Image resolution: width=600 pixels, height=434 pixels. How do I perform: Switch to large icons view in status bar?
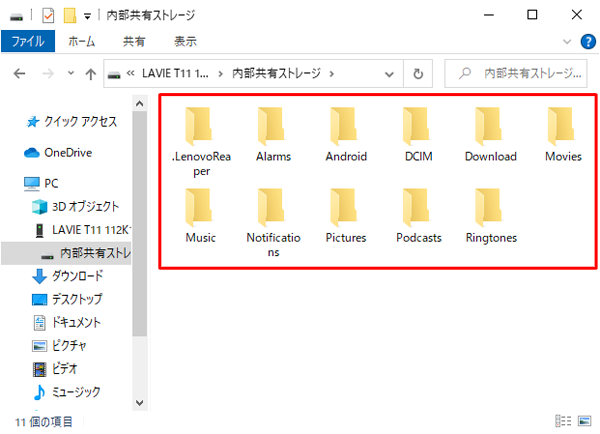(584, 421)
